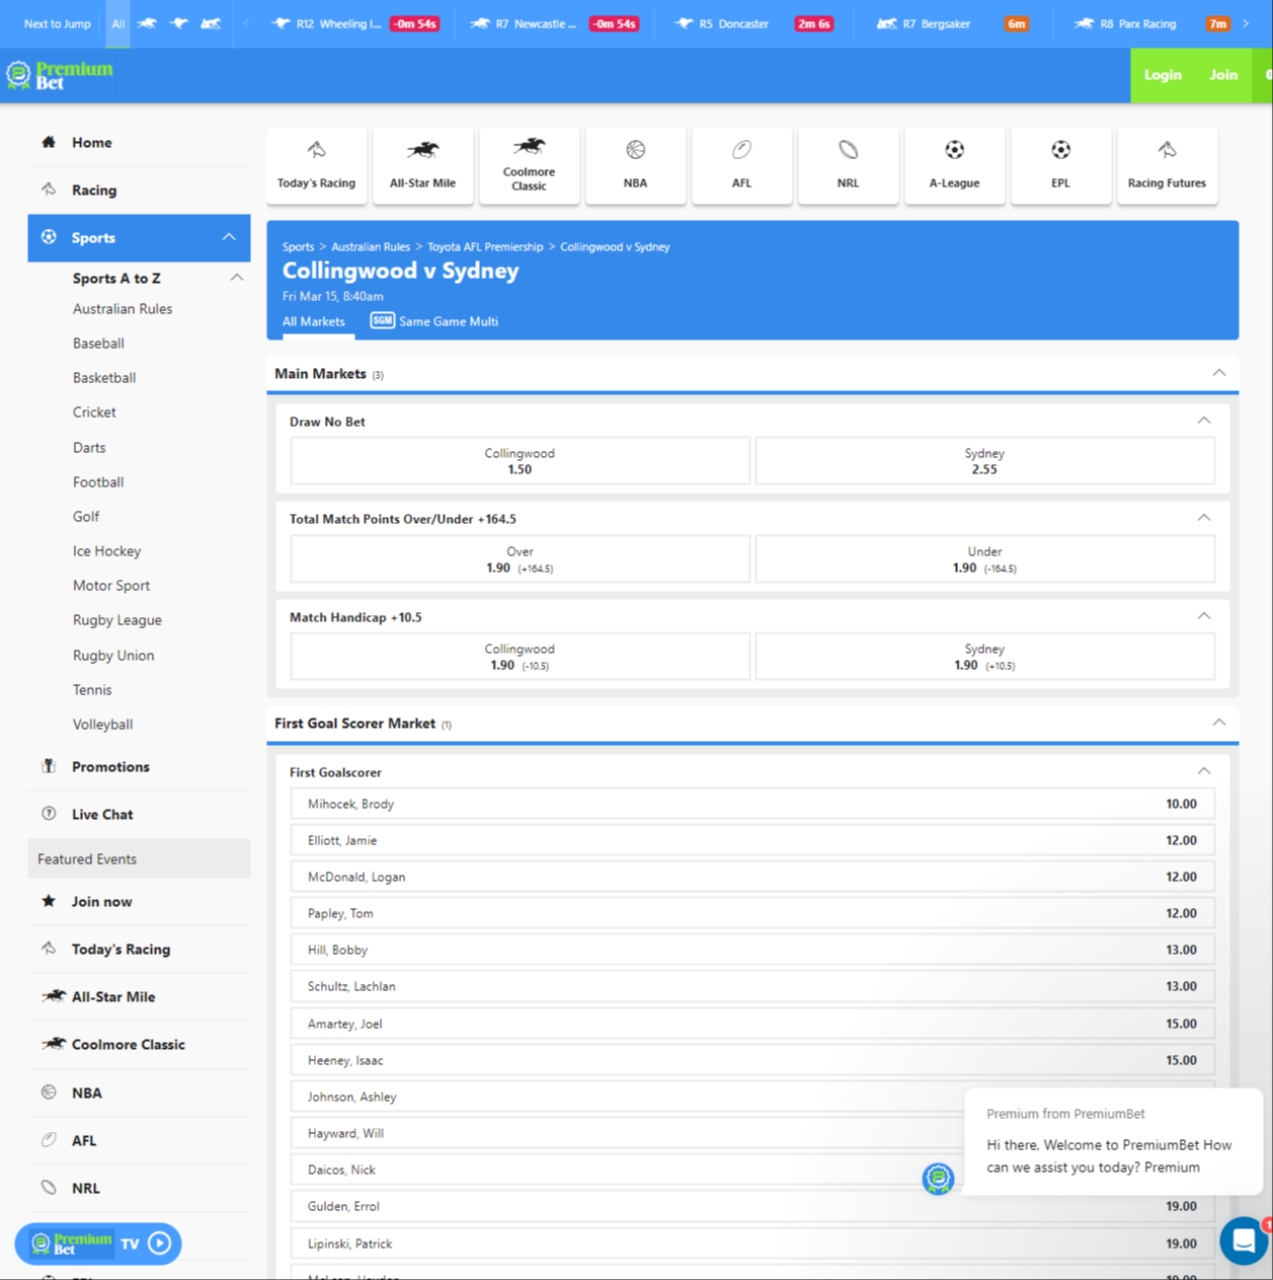Pick Heeney, Isaac at 15.00
The image size is (1273, 1280).
coord(752,1060)
